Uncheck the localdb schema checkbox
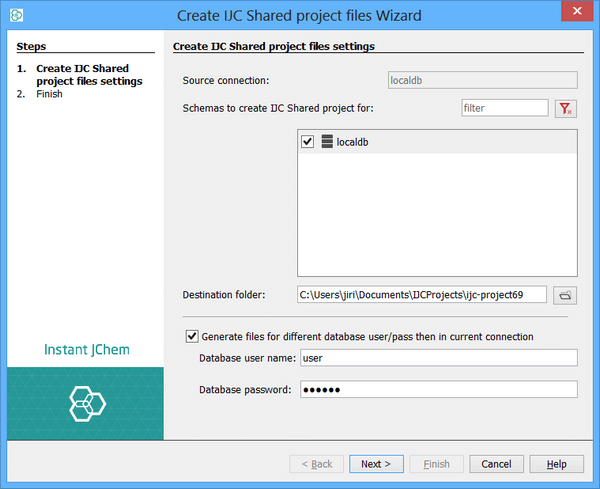The image size is (600, 489). tap(308, 143)
